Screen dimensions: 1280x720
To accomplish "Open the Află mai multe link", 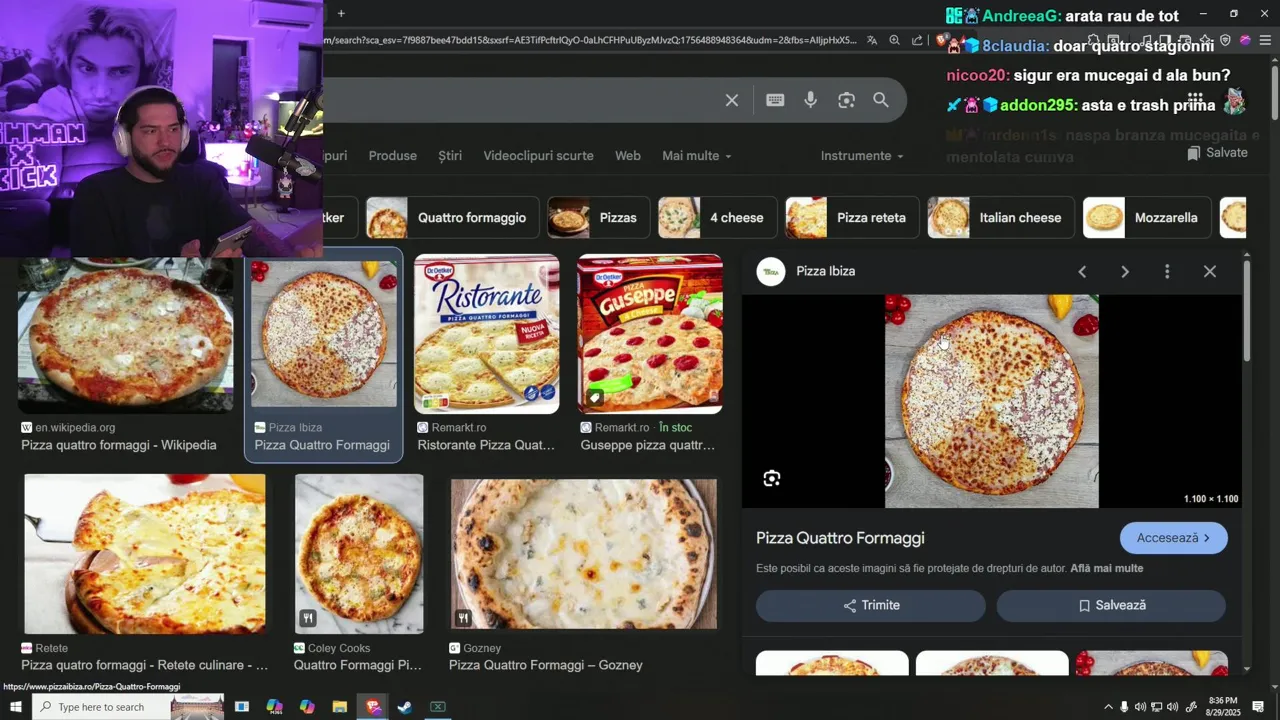I will click(1107, 569).
